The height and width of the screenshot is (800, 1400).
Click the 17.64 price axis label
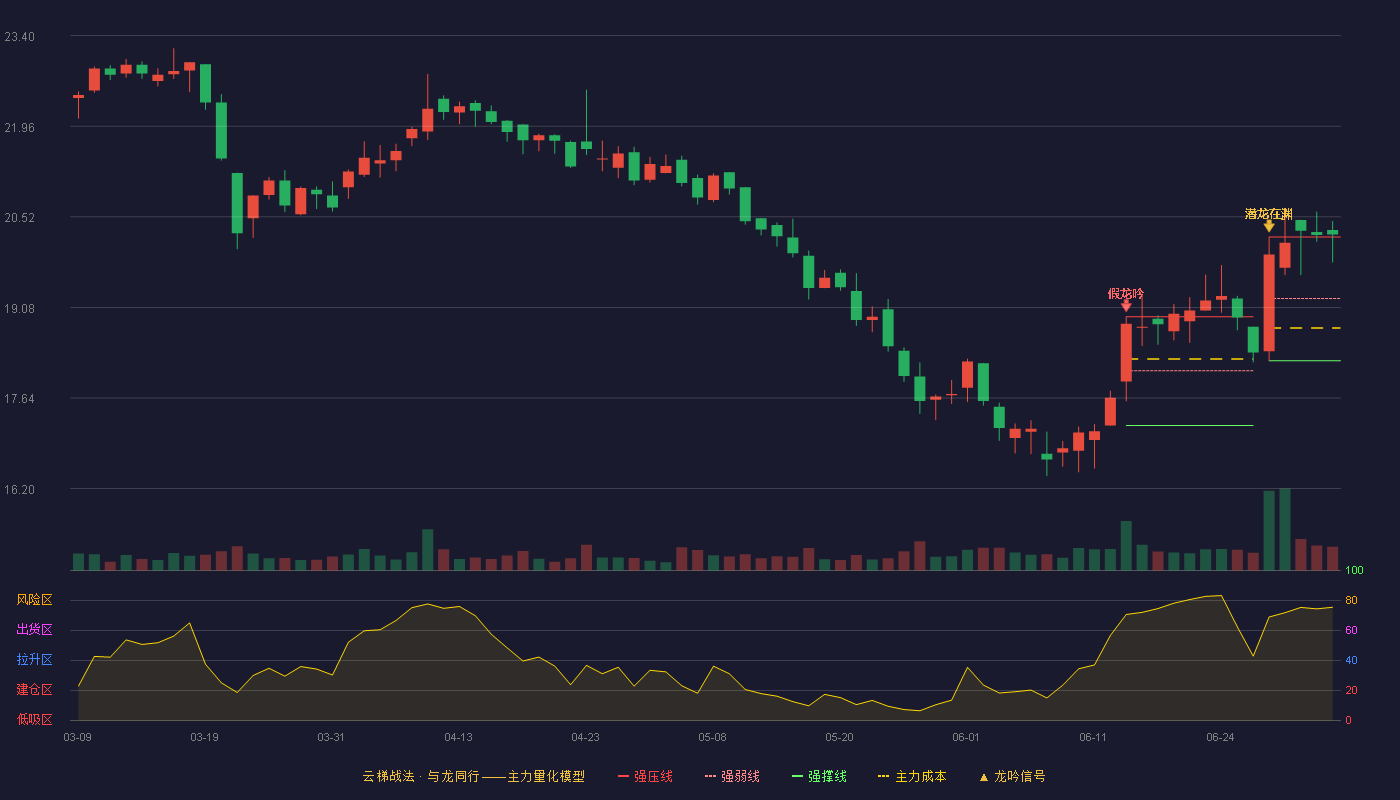pos(19,399)
